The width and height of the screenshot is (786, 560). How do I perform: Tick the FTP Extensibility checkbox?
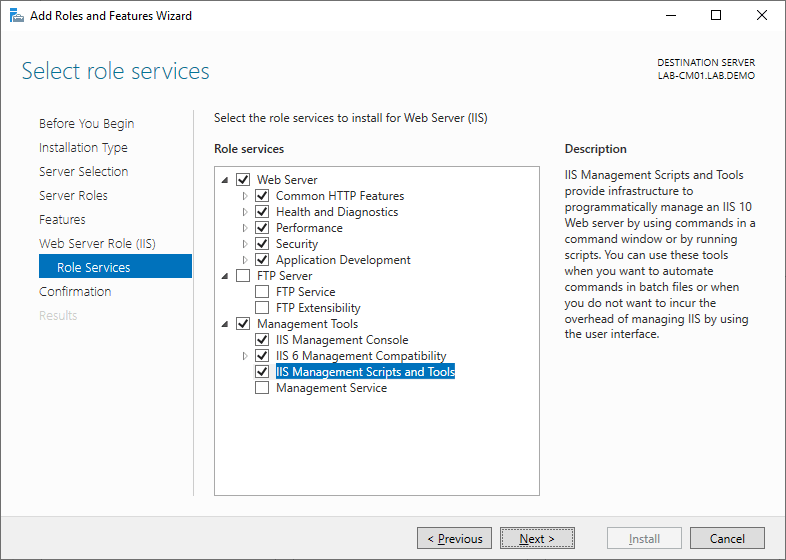click(x=262, y=308)
